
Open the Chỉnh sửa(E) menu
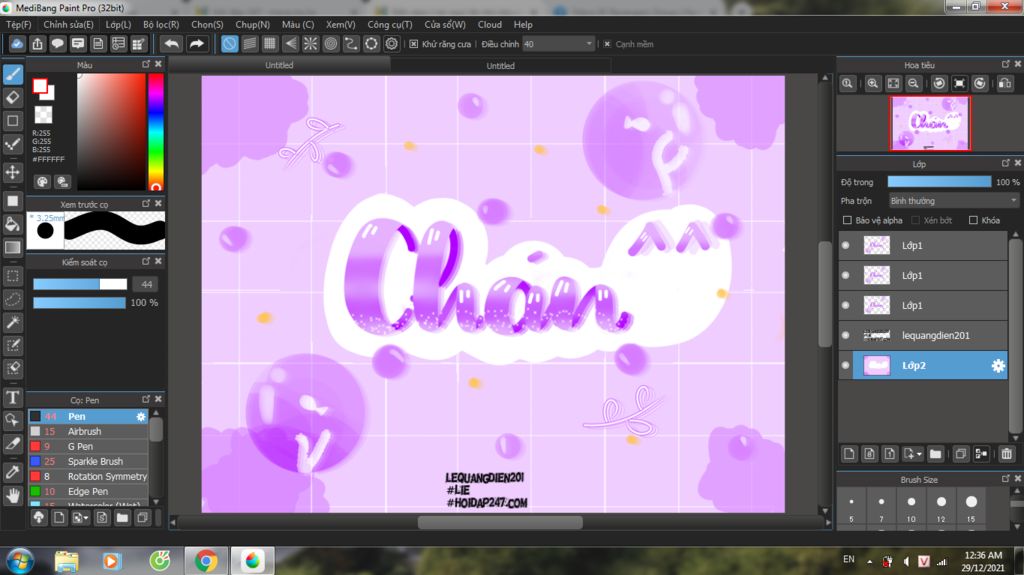68,24
